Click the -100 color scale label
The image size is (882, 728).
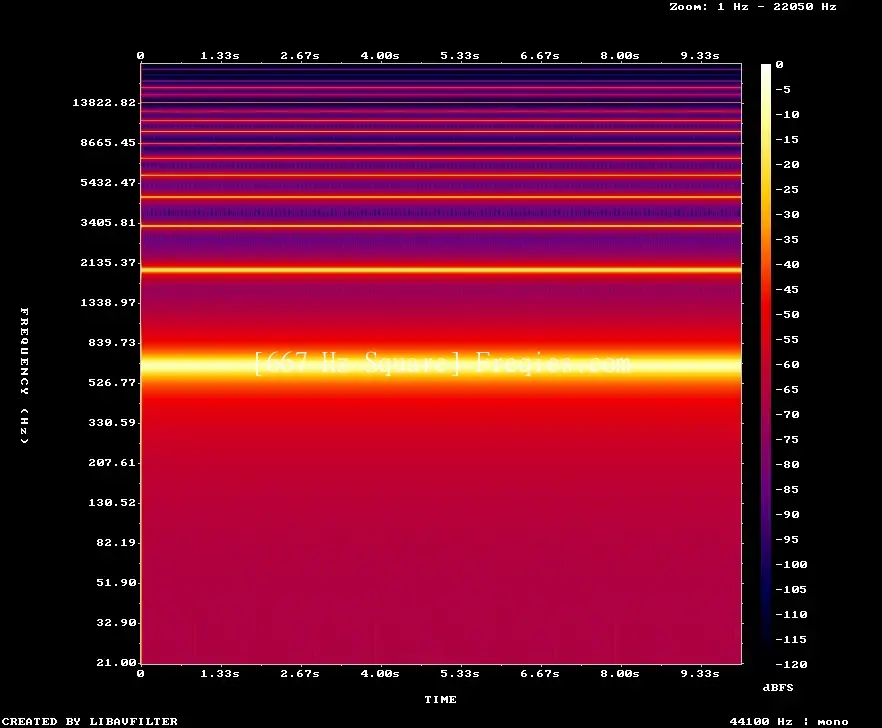[x=791, y=564]
